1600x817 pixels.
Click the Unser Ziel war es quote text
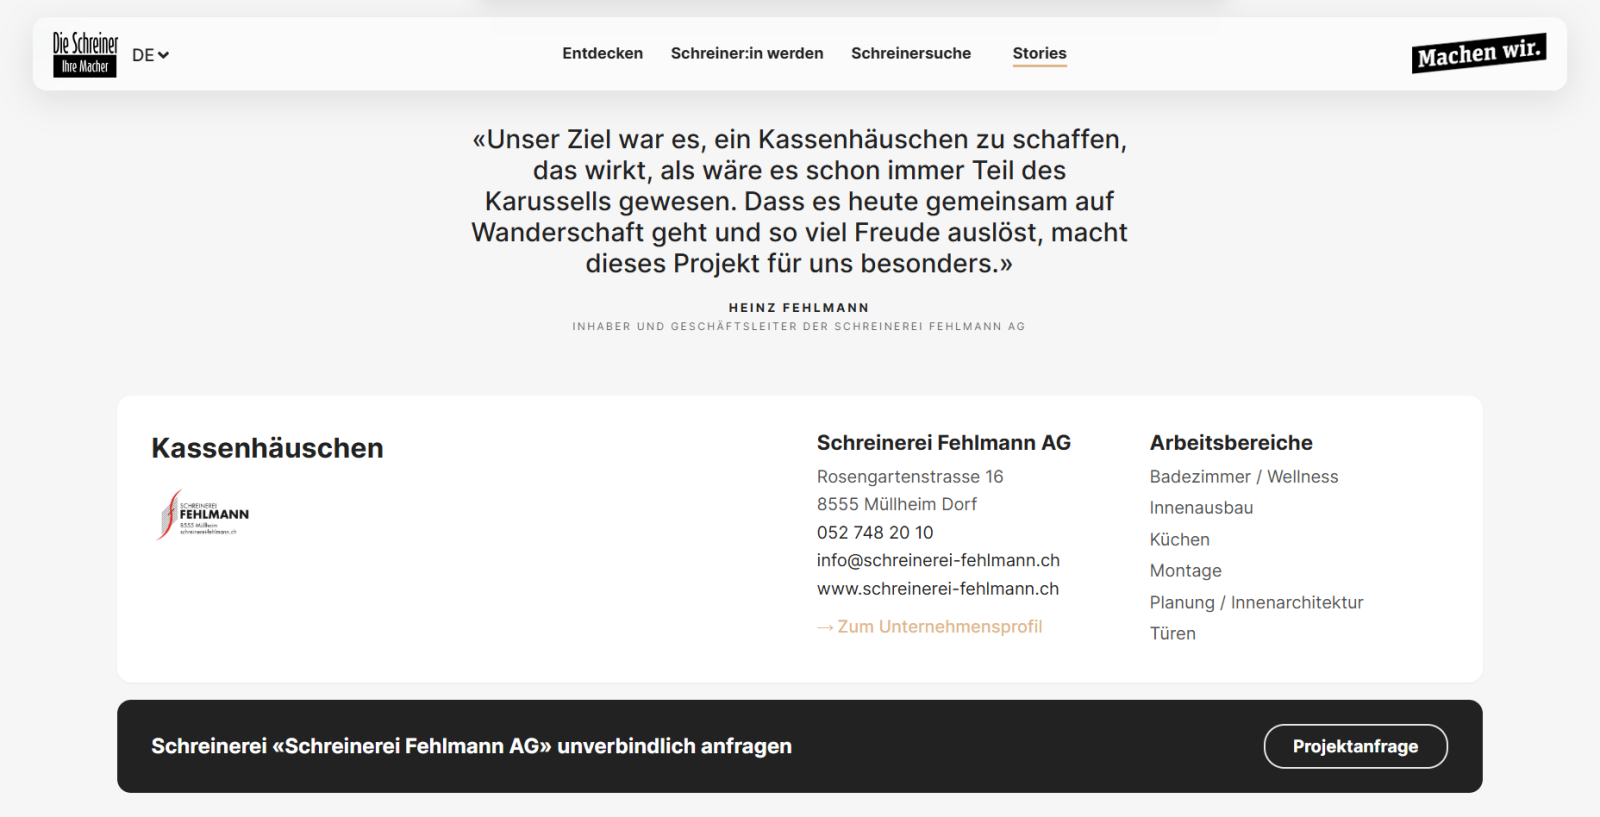(x=799, y=201)
